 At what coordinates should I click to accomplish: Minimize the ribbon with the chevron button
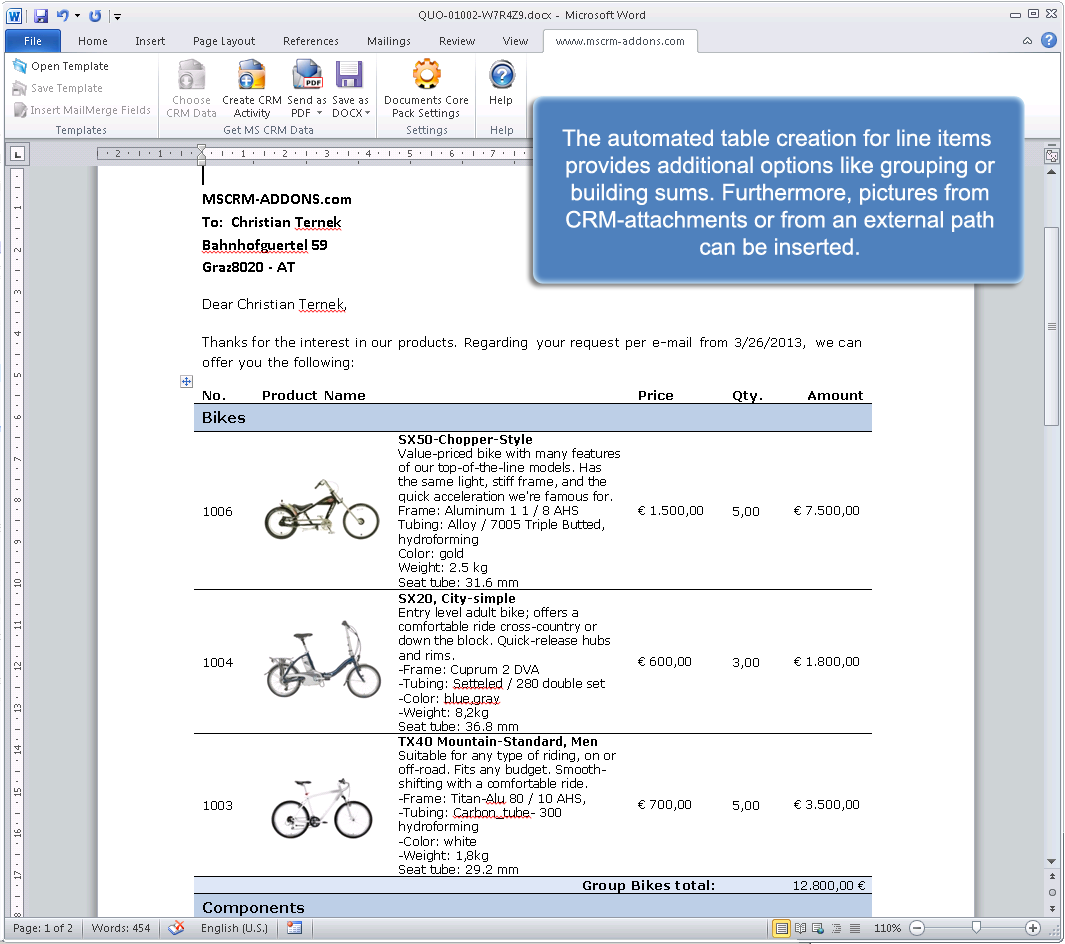tap(1027, 41)
